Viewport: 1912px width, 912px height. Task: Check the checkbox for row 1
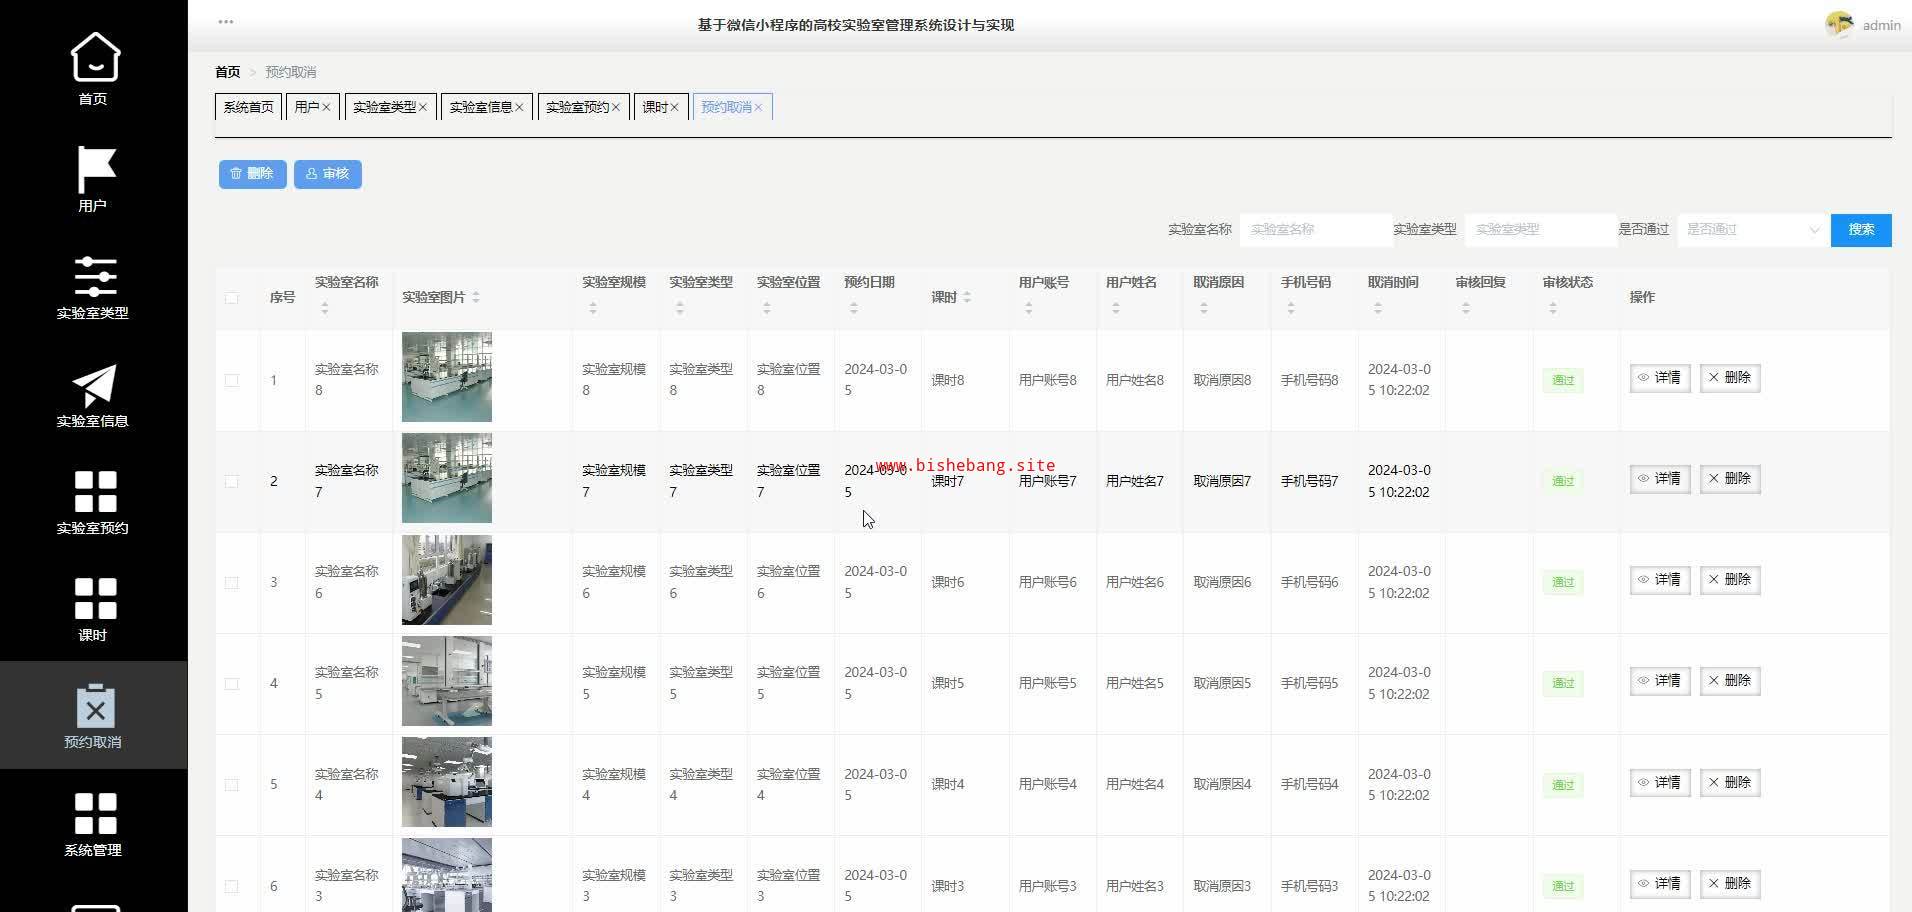pos(232,381)
